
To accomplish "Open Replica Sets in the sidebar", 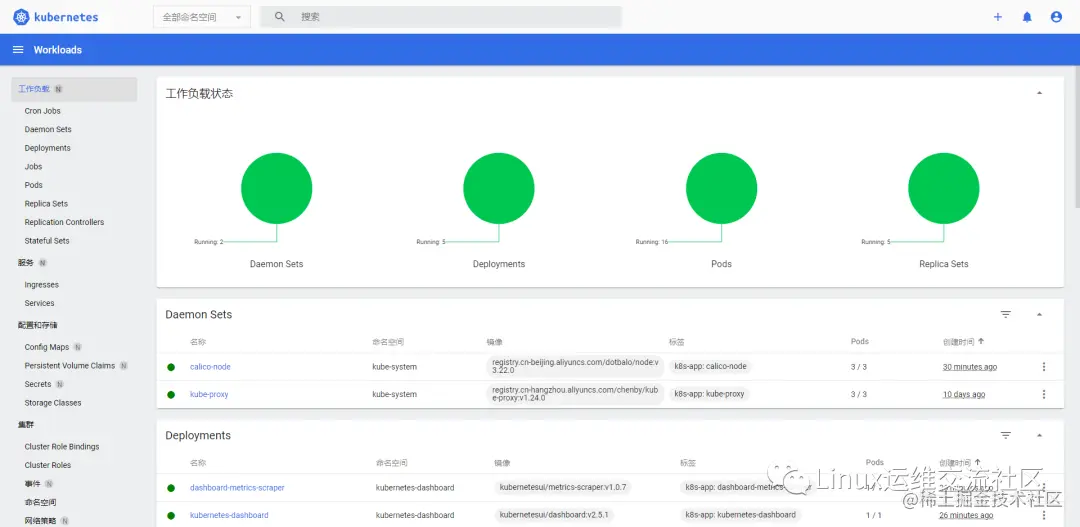I will coord(46,204).
